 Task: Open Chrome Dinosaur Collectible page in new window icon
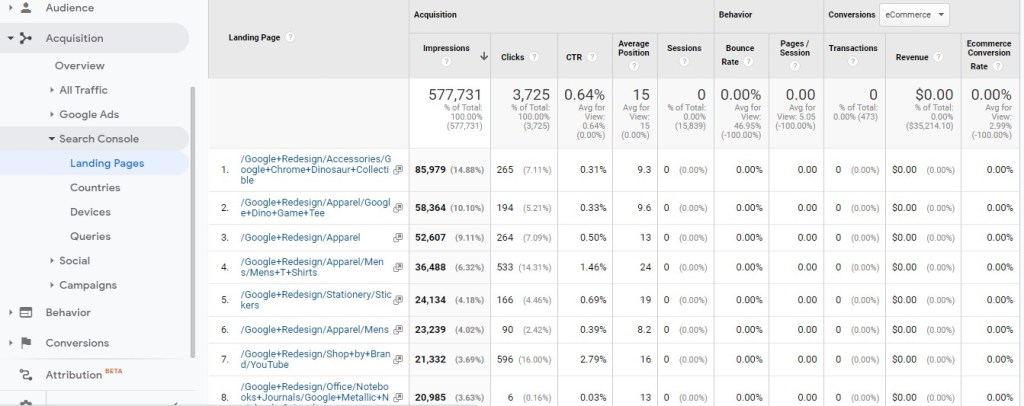point(398,170)
